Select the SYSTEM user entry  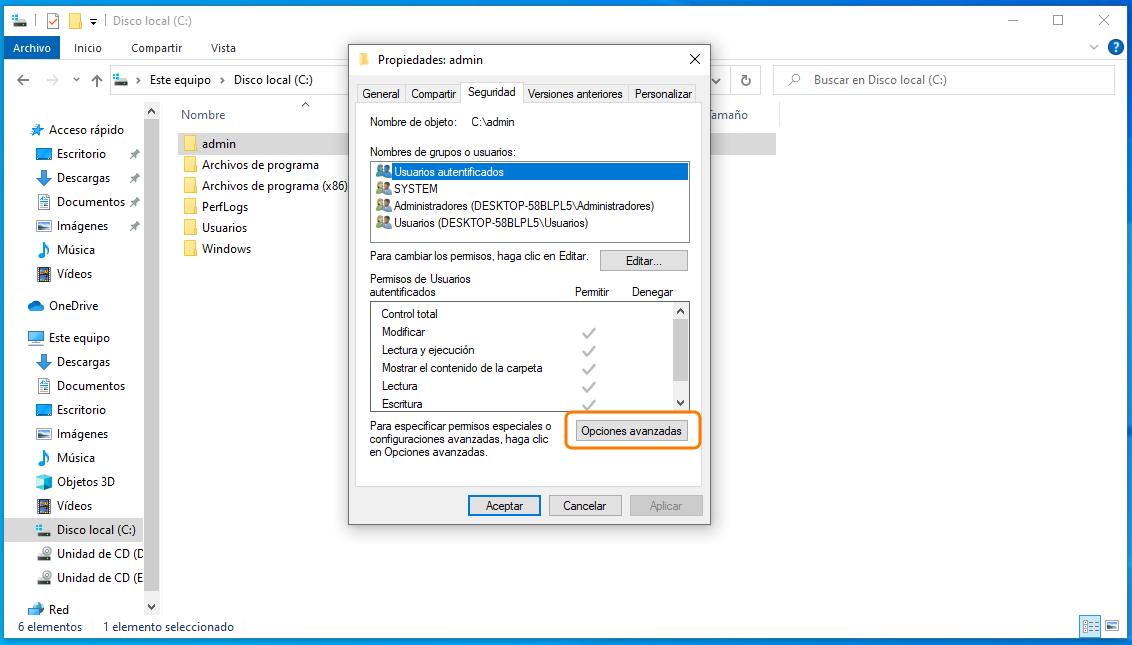tap(415, 189)
